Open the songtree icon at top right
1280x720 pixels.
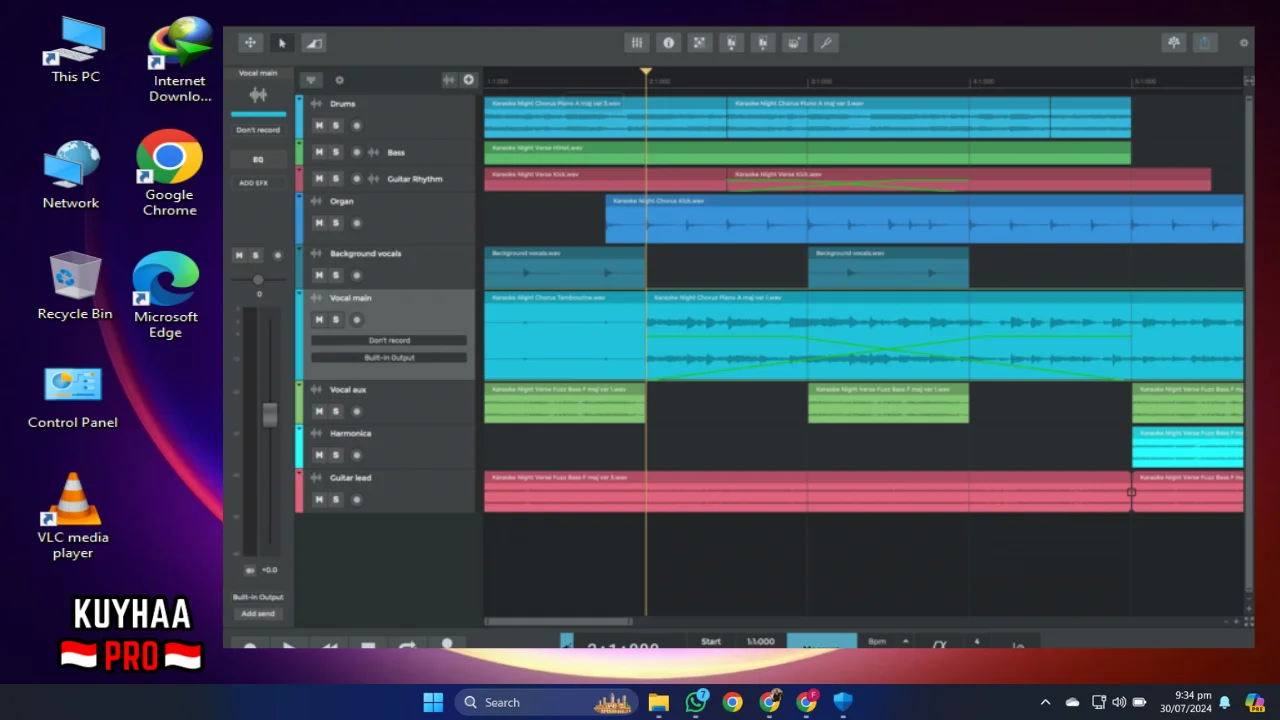[x=1174, y=43]
